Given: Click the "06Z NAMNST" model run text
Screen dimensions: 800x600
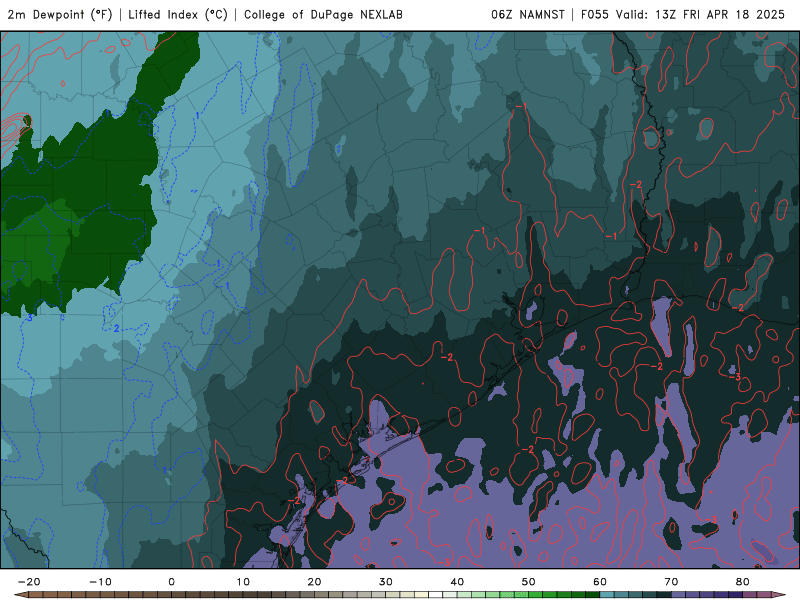Looking at the screenshot, I should tap(528, 14).
